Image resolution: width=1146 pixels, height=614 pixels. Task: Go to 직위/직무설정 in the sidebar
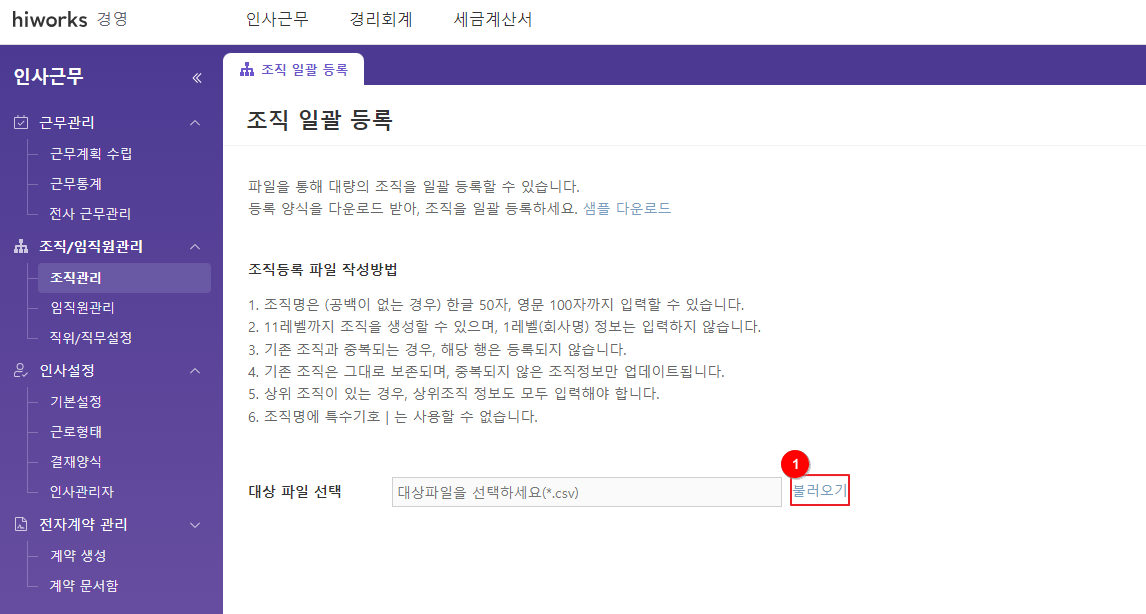[91, 338]
